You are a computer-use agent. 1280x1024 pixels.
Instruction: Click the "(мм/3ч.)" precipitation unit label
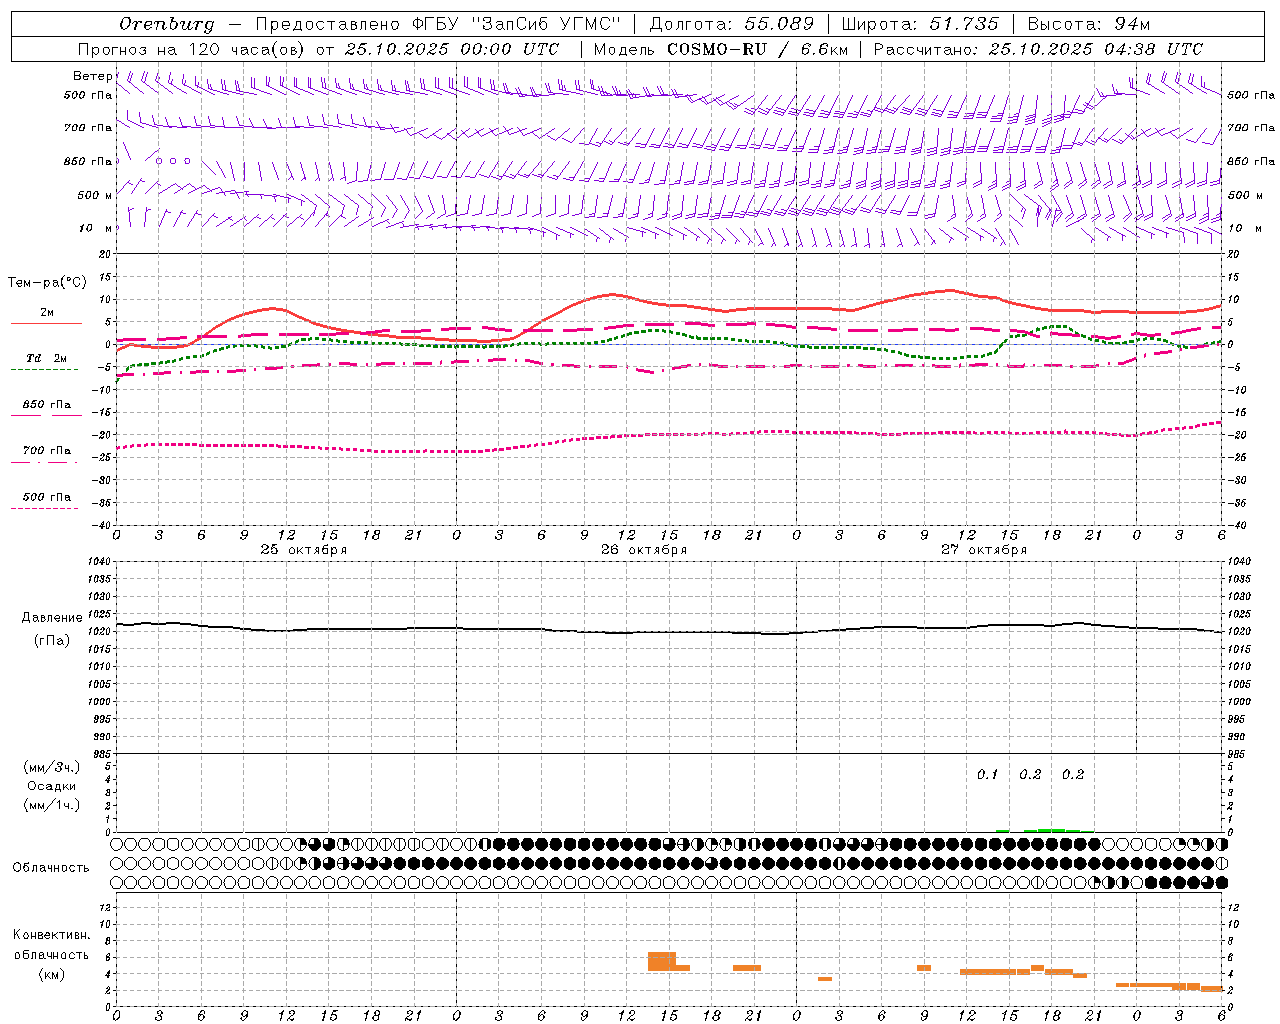52,767
